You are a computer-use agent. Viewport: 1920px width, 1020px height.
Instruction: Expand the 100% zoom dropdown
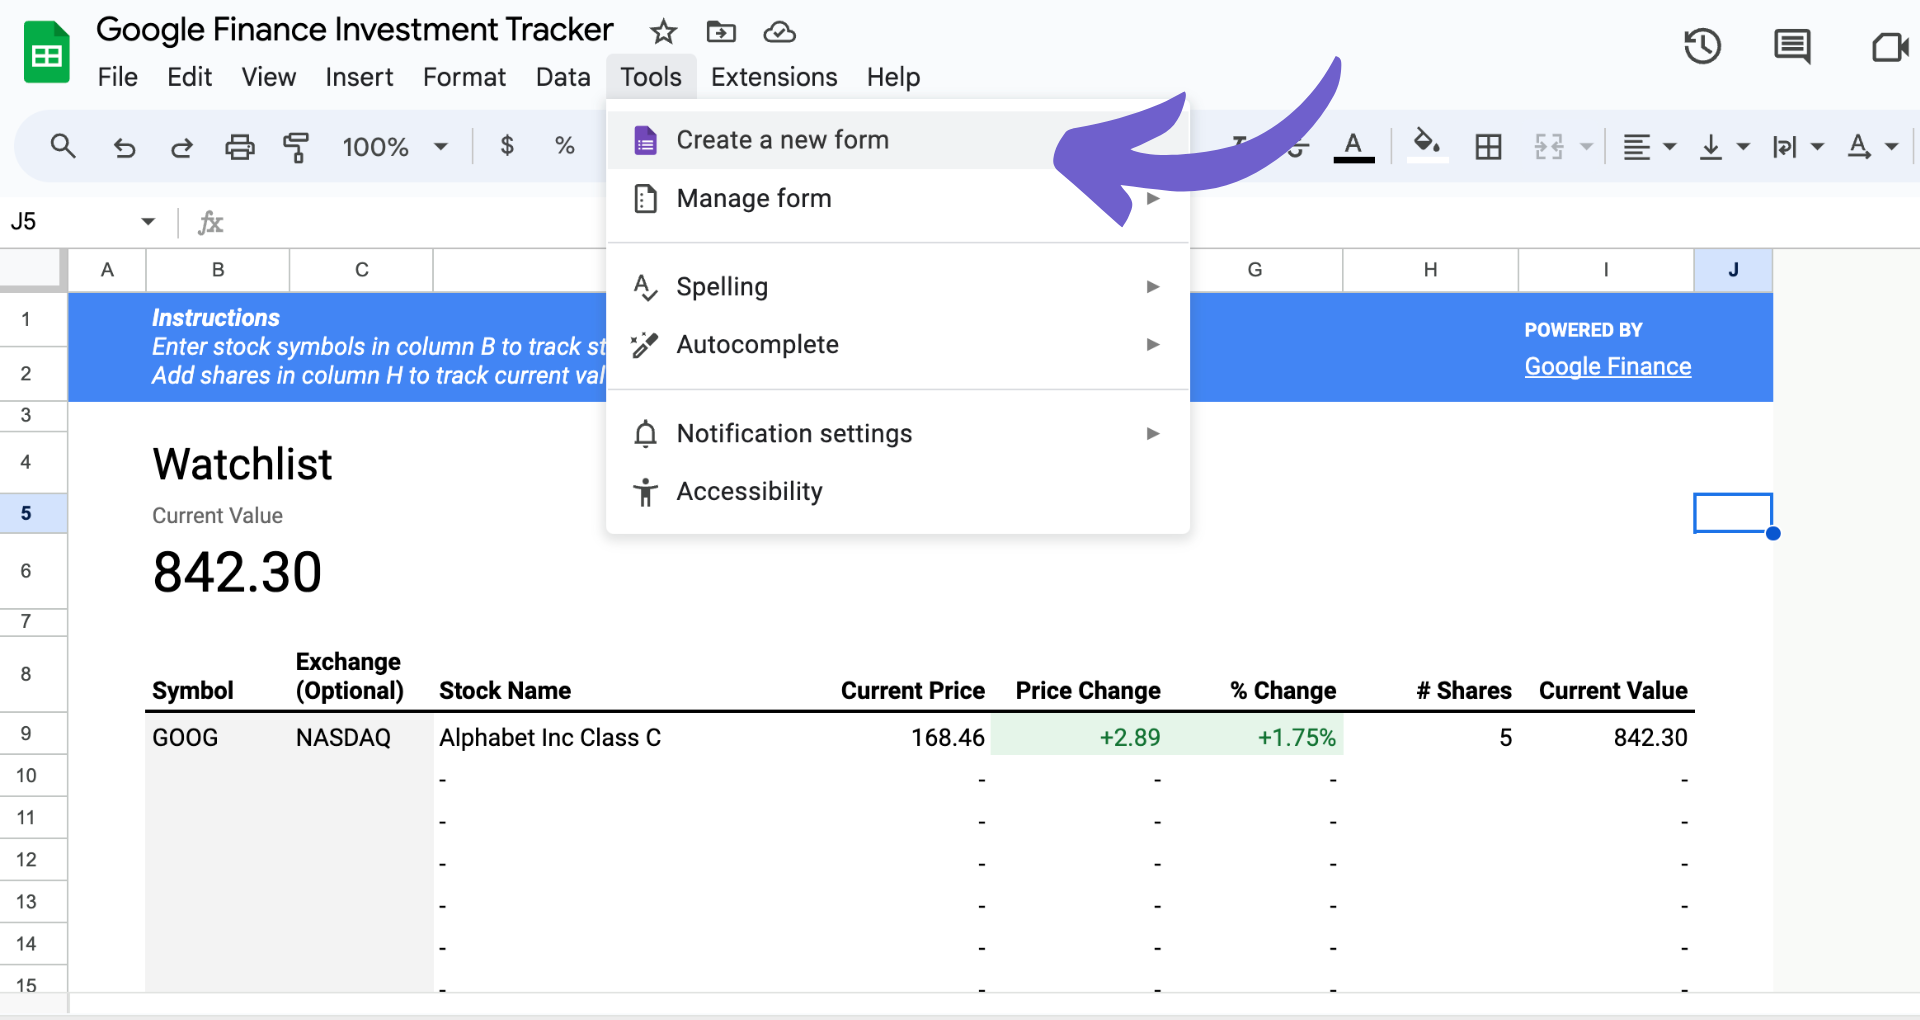(394, 147)
